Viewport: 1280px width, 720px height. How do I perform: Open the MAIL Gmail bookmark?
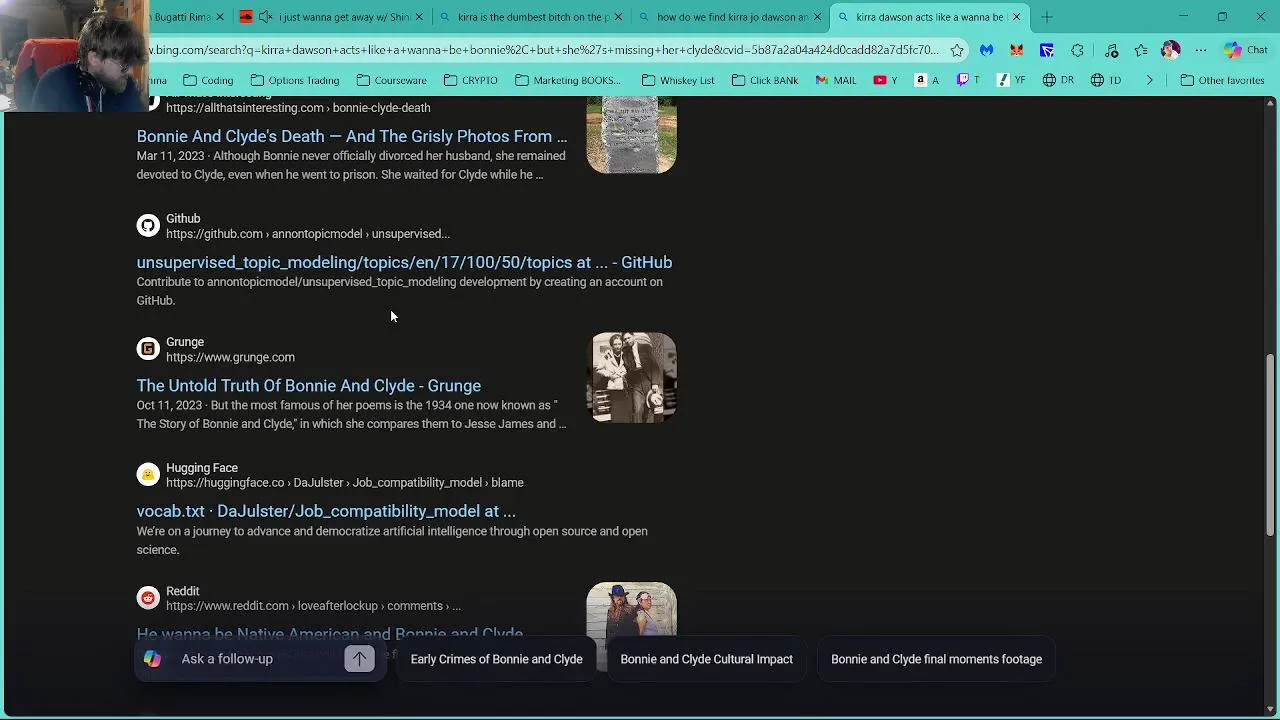point(836,80)
